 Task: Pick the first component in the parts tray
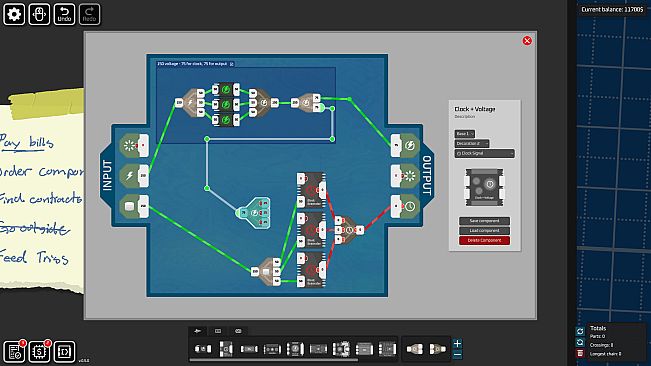coord(203,349)
